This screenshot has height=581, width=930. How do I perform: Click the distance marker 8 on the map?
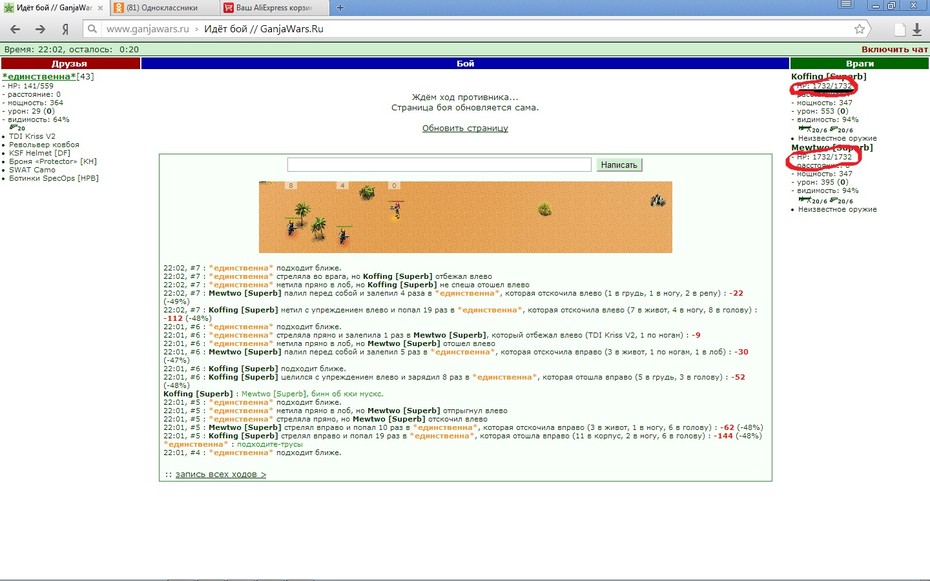(291, 186)
